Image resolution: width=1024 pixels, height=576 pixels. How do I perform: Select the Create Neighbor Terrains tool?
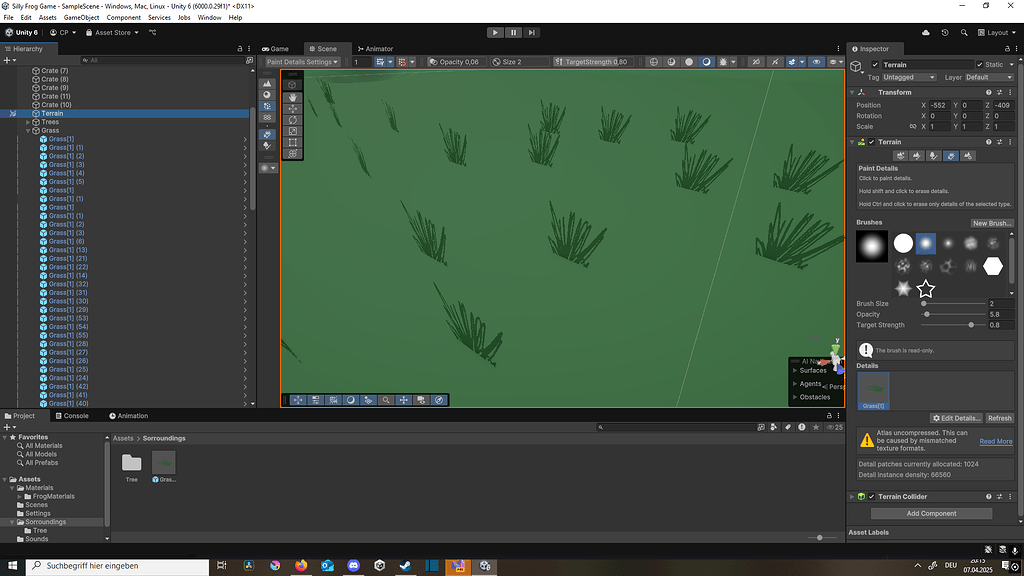pyautogui.click(x=901, y=156)
